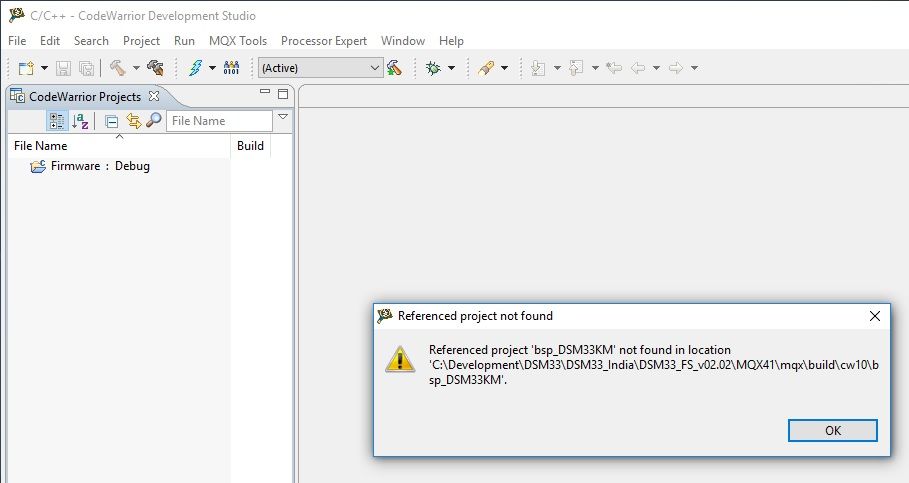Open the Help menu
This screenshot has width=909, height=483.
pos(451,41)
